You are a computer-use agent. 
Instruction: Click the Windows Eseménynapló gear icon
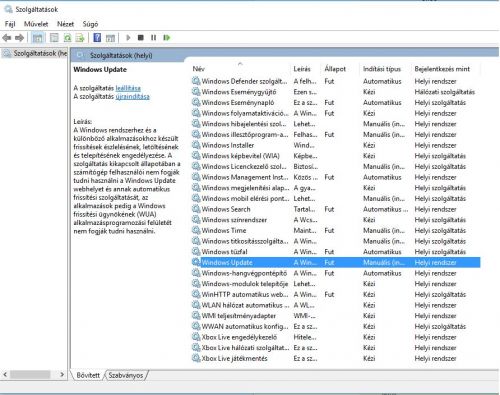coord(196,102)
